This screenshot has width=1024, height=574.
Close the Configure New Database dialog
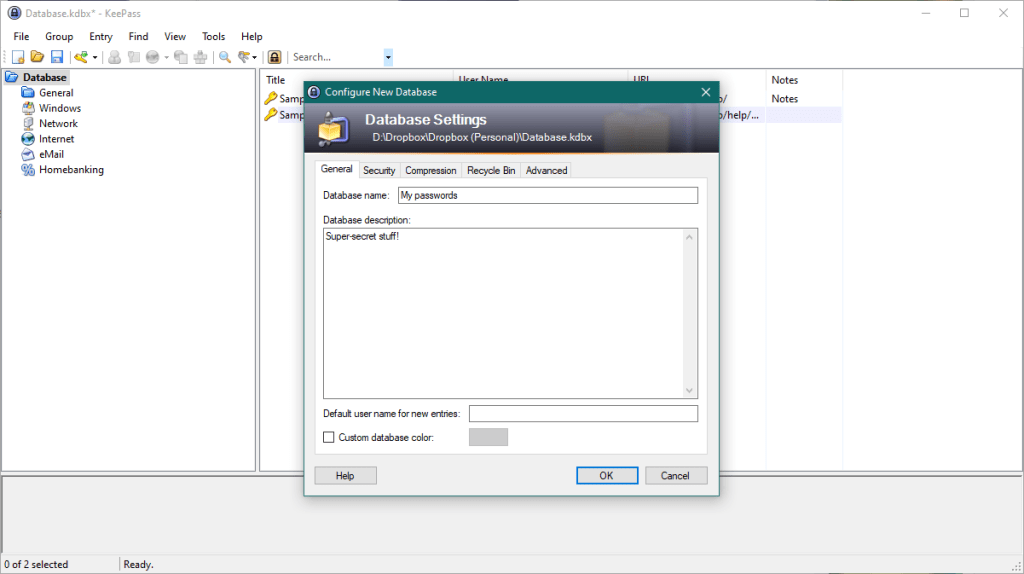(705, 92)
